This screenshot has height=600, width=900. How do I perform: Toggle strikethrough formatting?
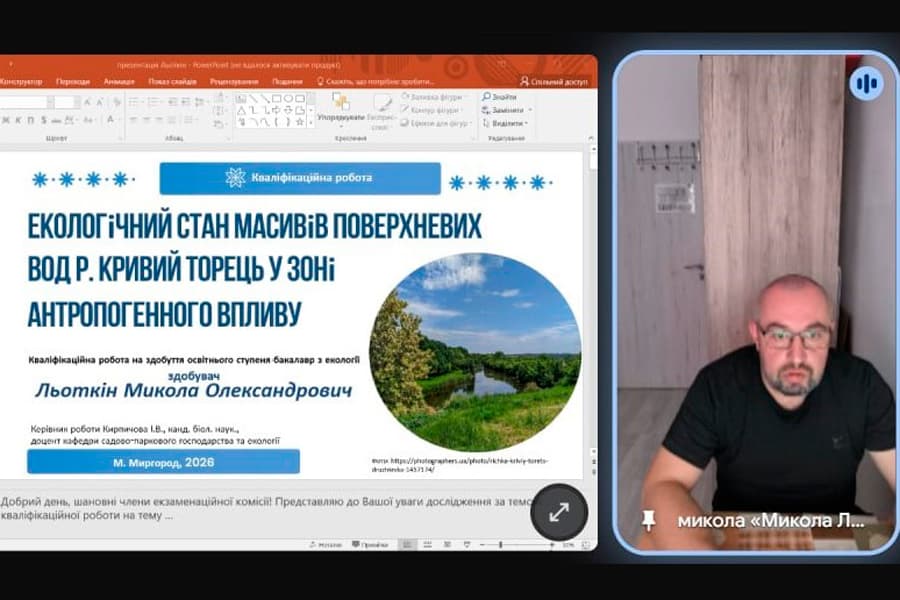coord(56,121)
